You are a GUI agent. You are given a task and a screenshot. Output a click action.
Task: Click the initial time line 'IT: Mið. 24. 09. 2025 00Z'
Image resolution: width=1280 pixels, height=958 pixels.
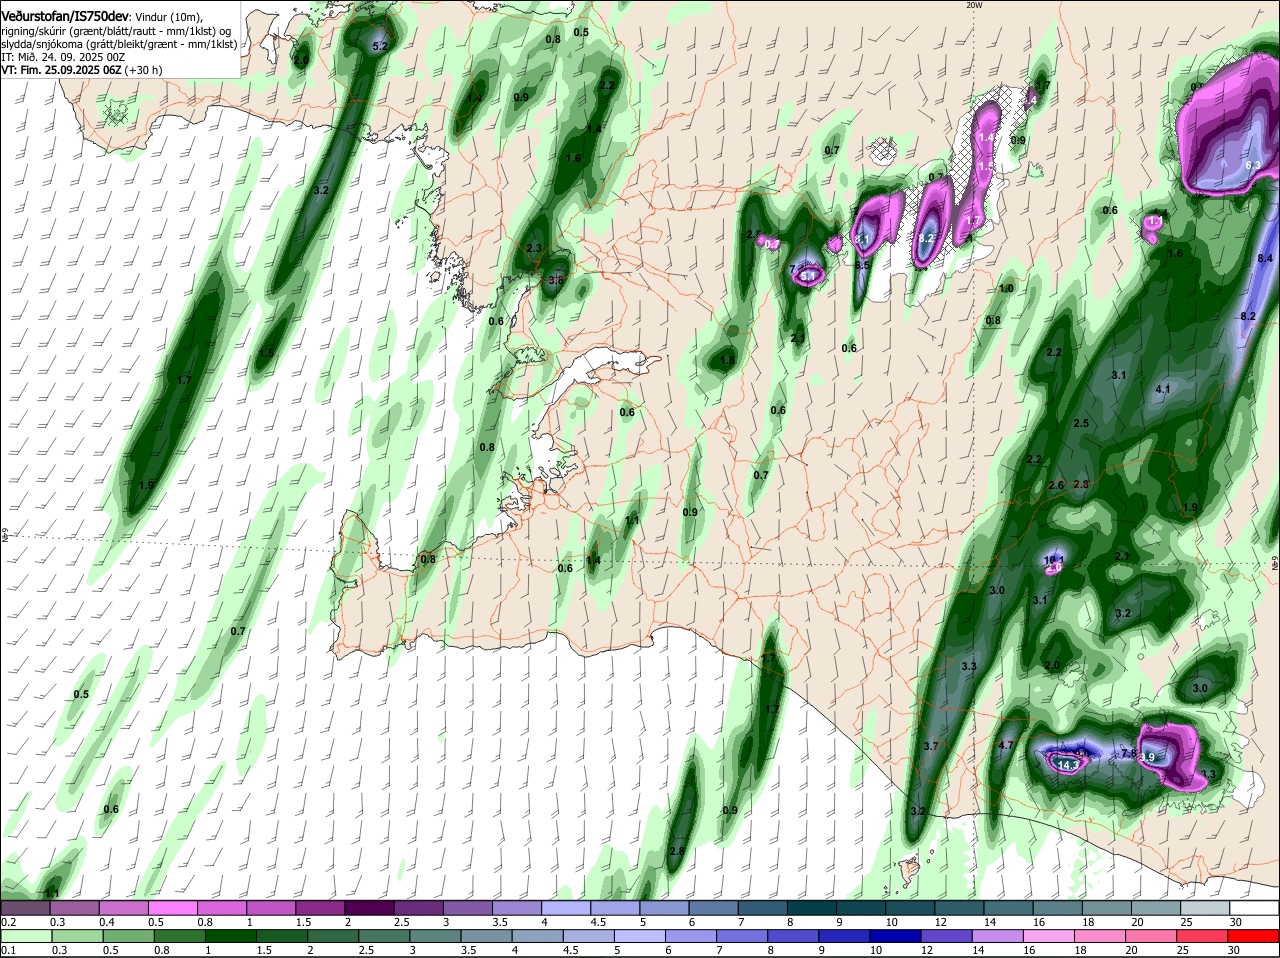63,57
